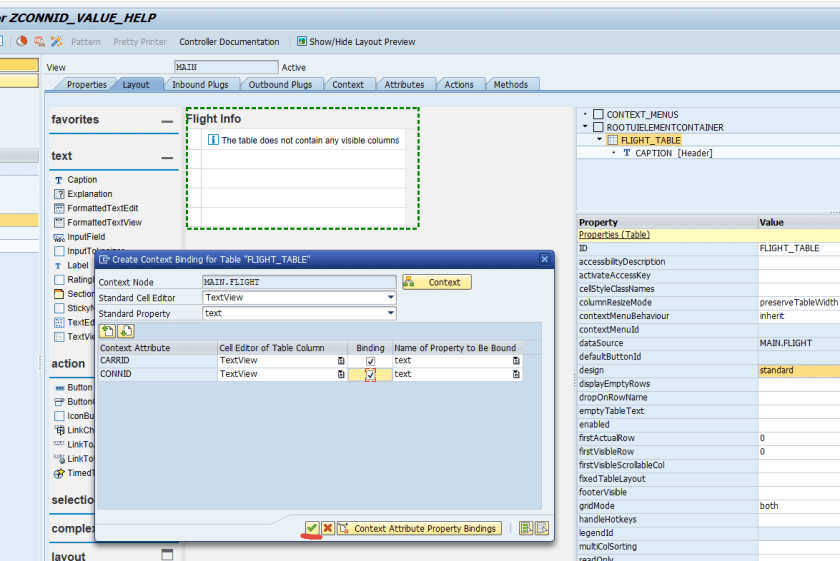Confirm binding with green checkmark button
The height and width of the screenshot is (561, 840).
(x=312, y=528)
